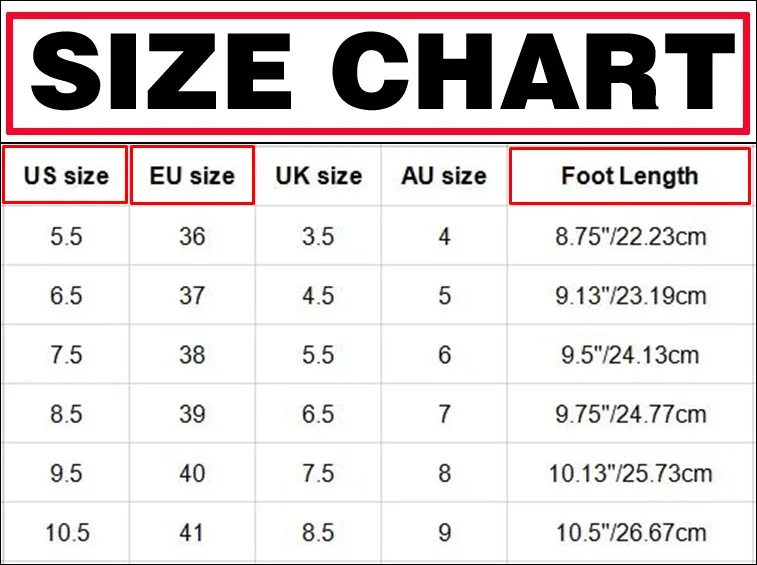Select the AU size 6 cell
The height and width of the screenshot is (565, 757).
tap(444, 354)
